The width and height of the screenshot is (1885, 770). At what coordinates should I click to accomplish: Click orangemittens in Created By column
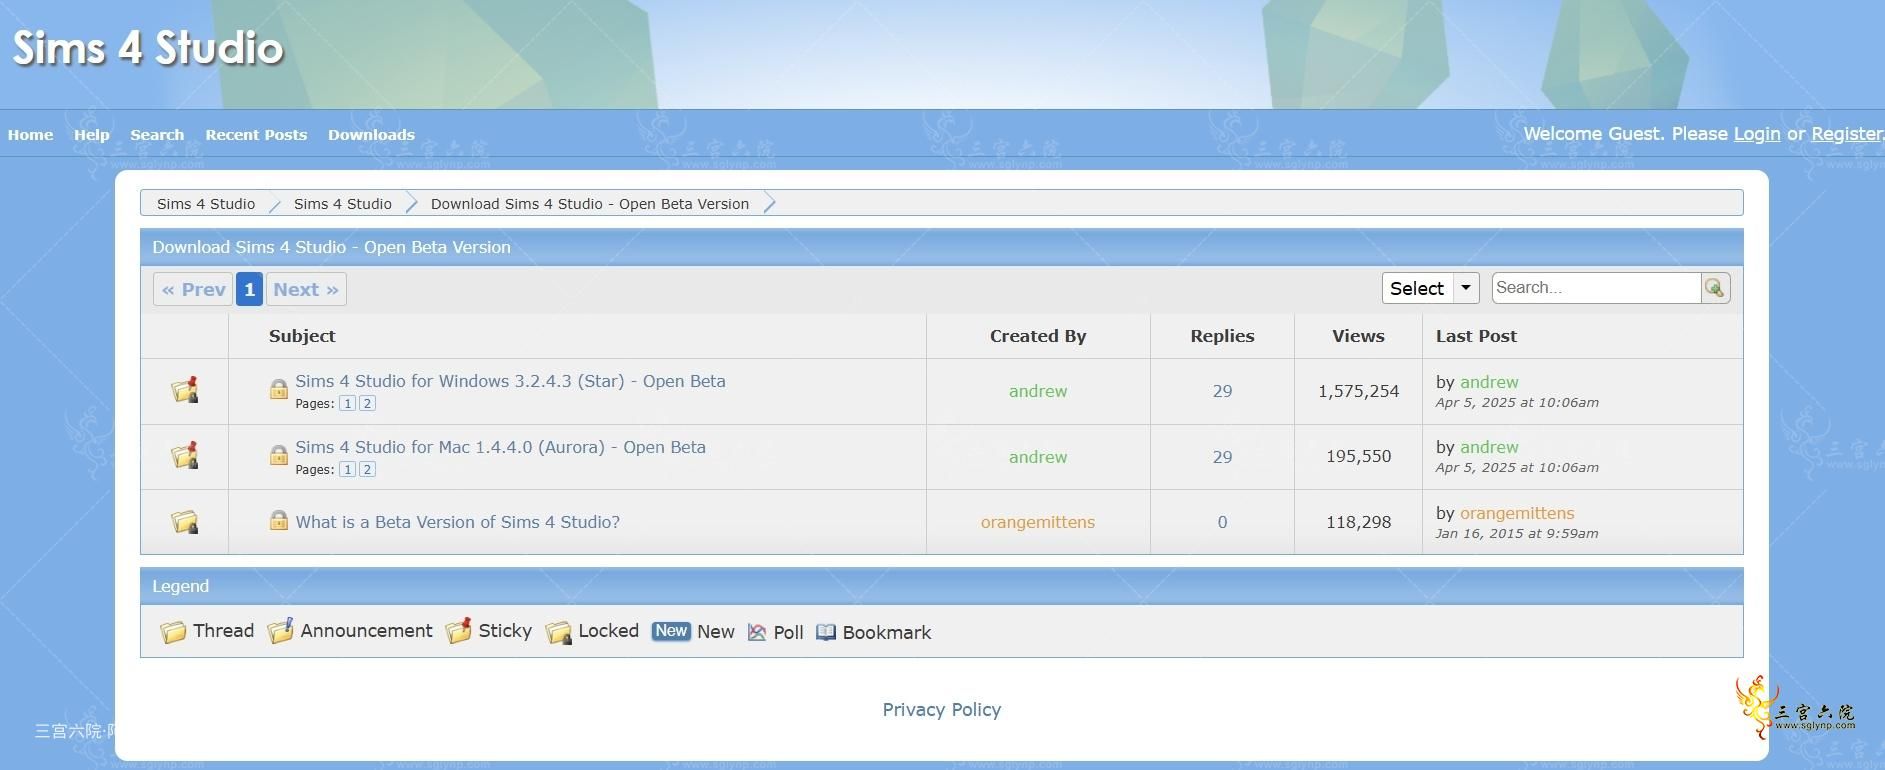pyautogui.click(x=1038, y=522)
